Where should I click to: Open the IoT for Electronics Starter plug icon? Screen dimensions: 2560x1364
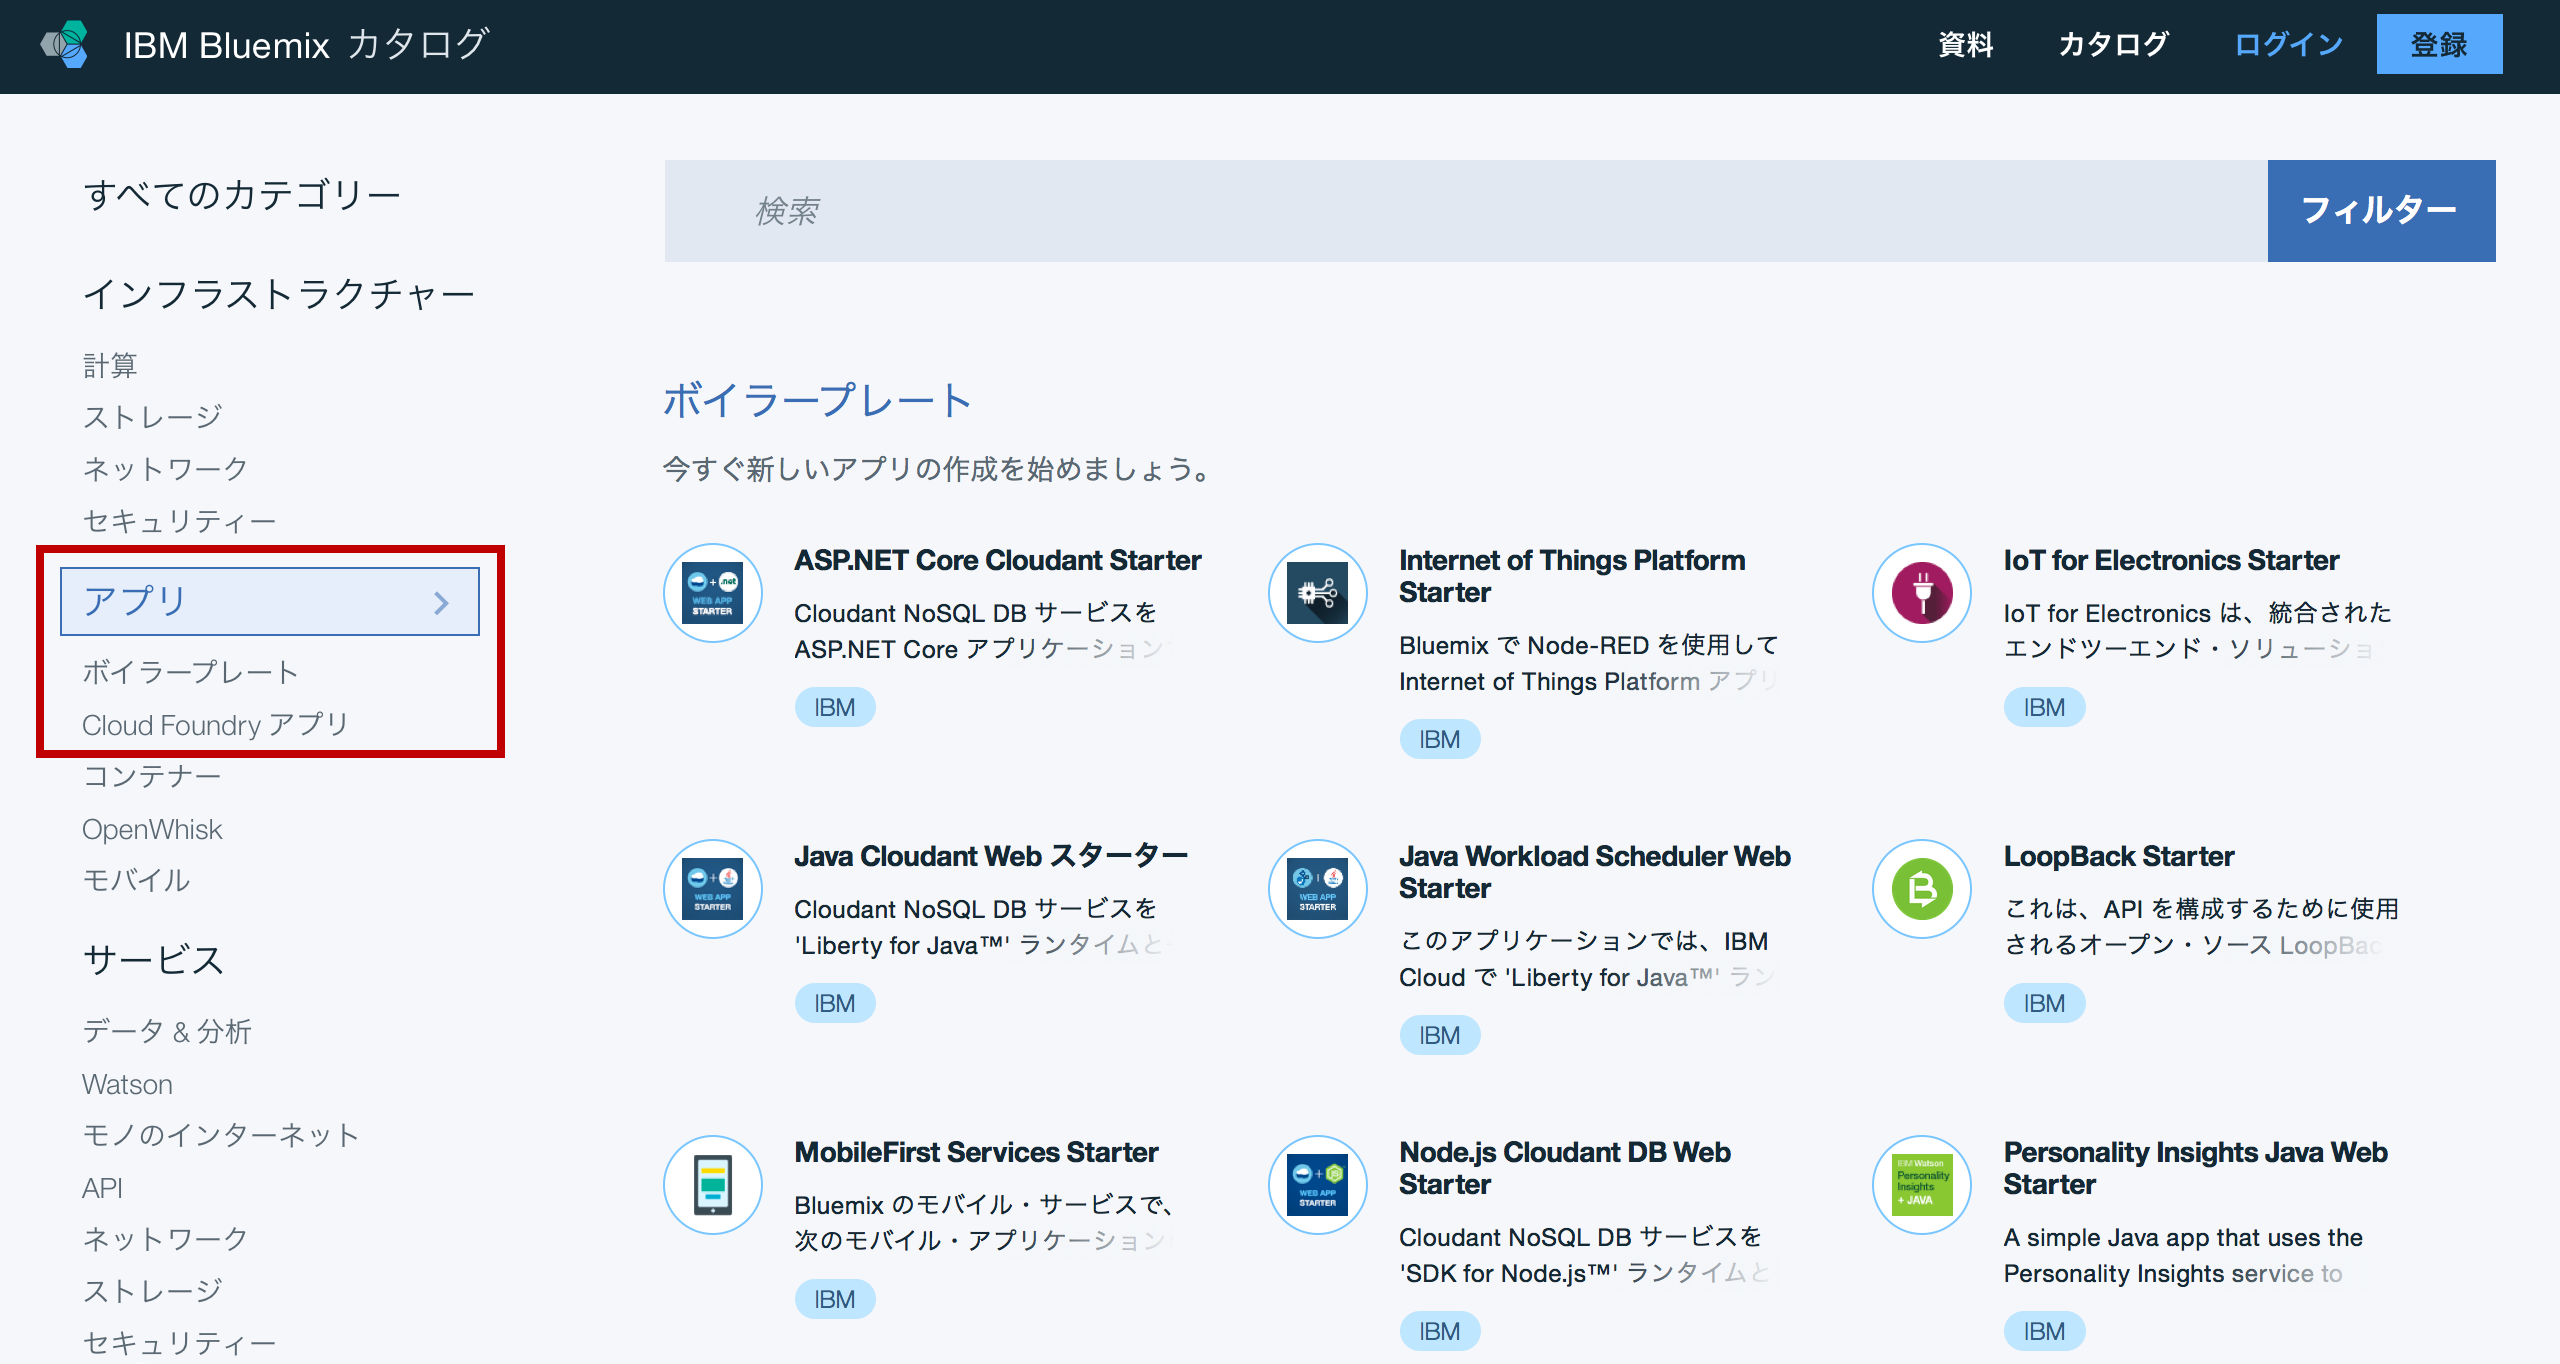1921,592
